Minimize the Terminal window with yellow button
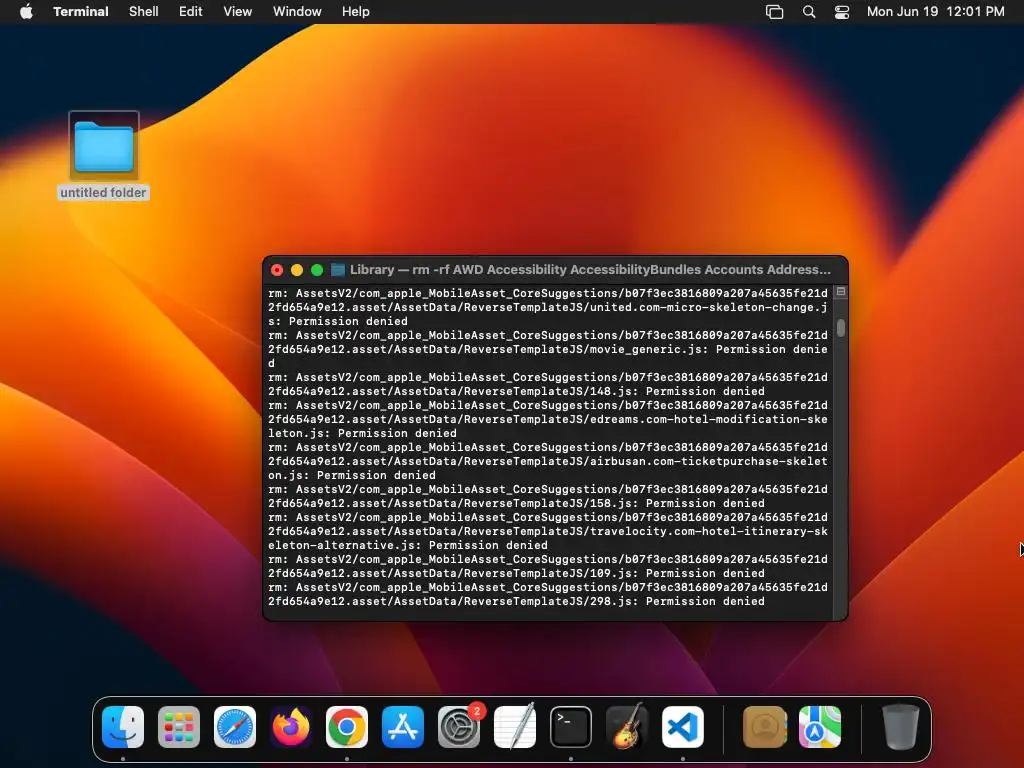The width and height of the screenshot is (1024, 768). tap(296, 270)
